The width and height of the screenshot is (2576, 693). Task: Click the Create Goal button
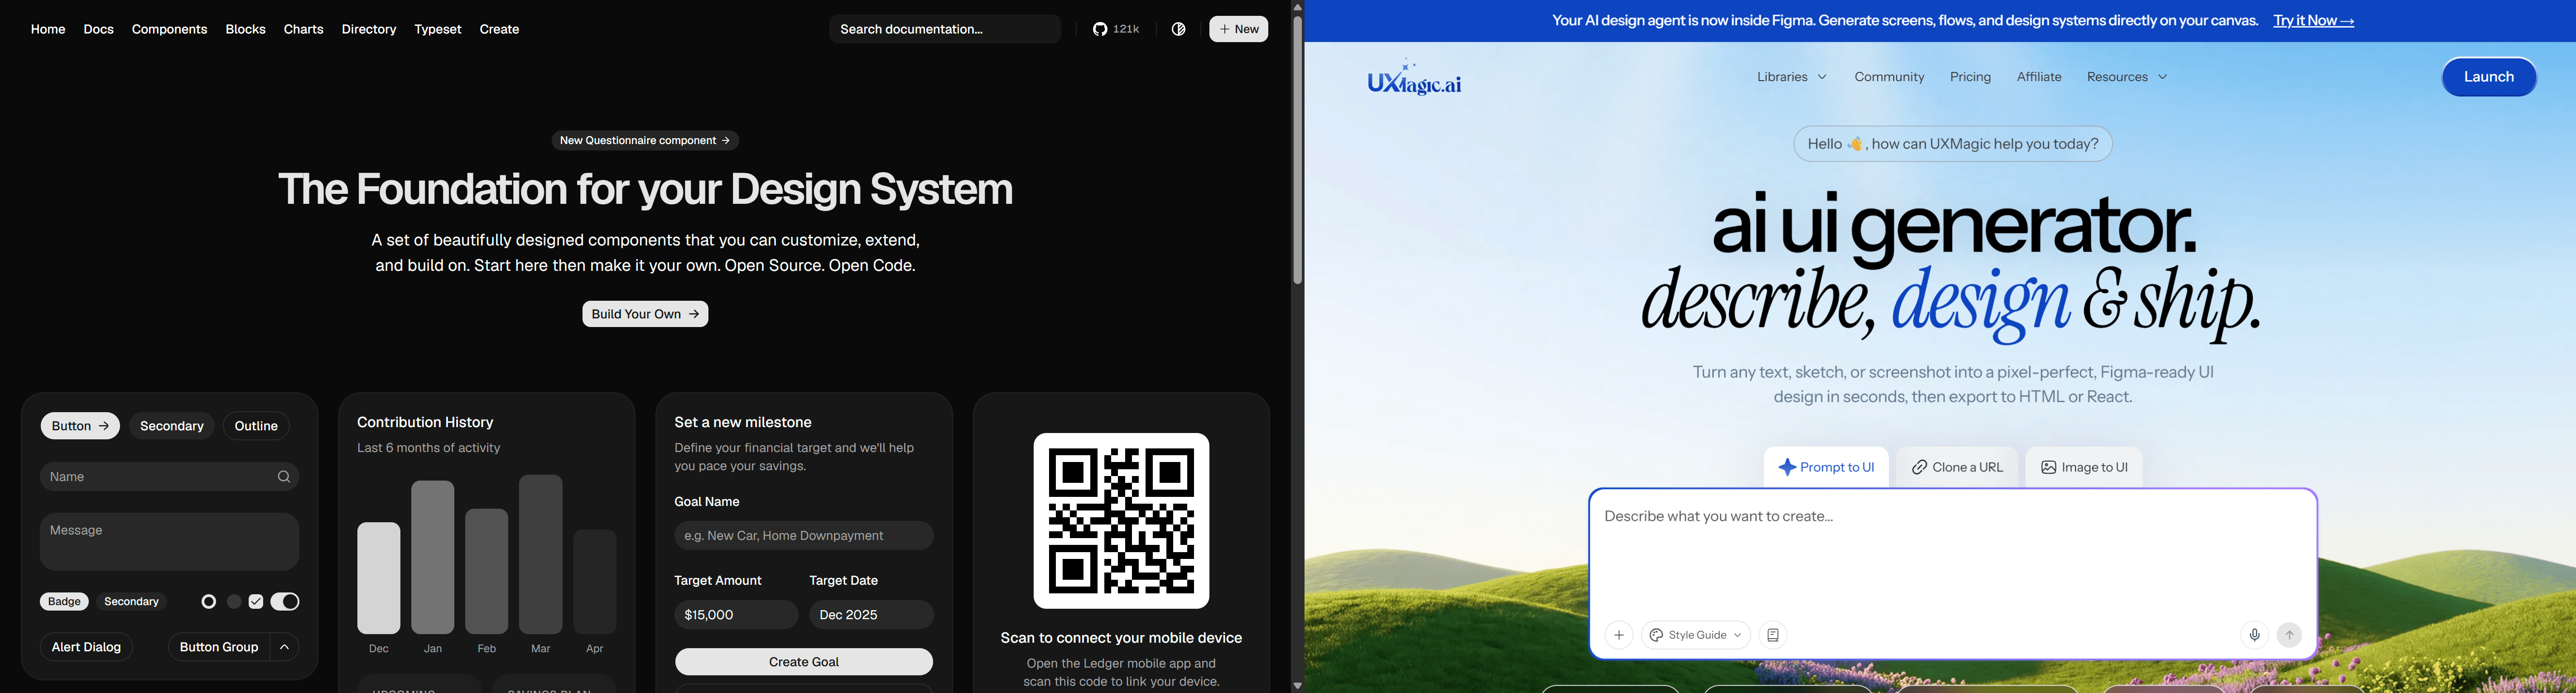pos(804,662)
